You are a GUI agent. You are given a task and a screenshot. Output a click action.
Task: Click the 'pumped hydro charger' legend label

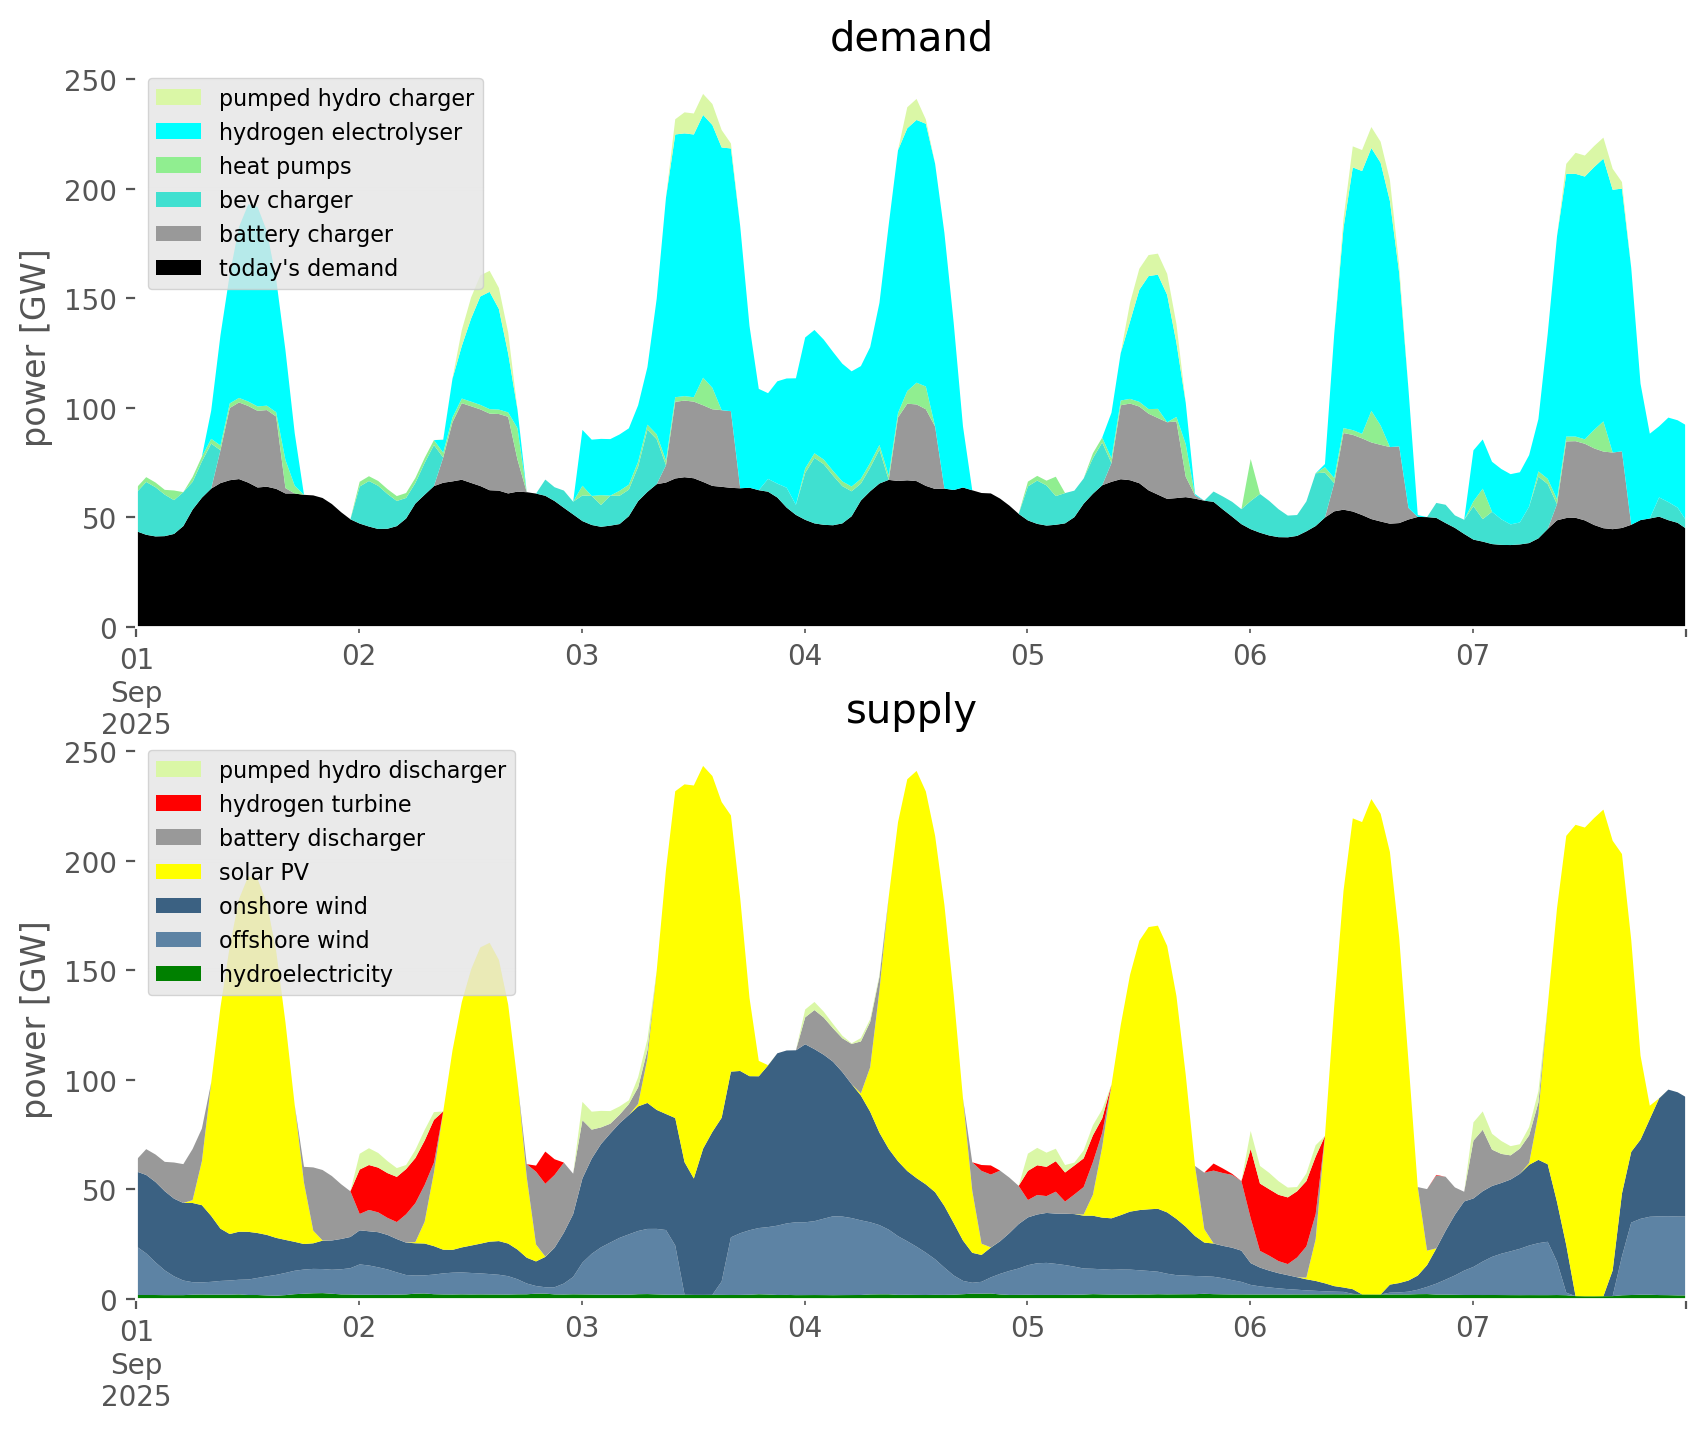(346, 98)
